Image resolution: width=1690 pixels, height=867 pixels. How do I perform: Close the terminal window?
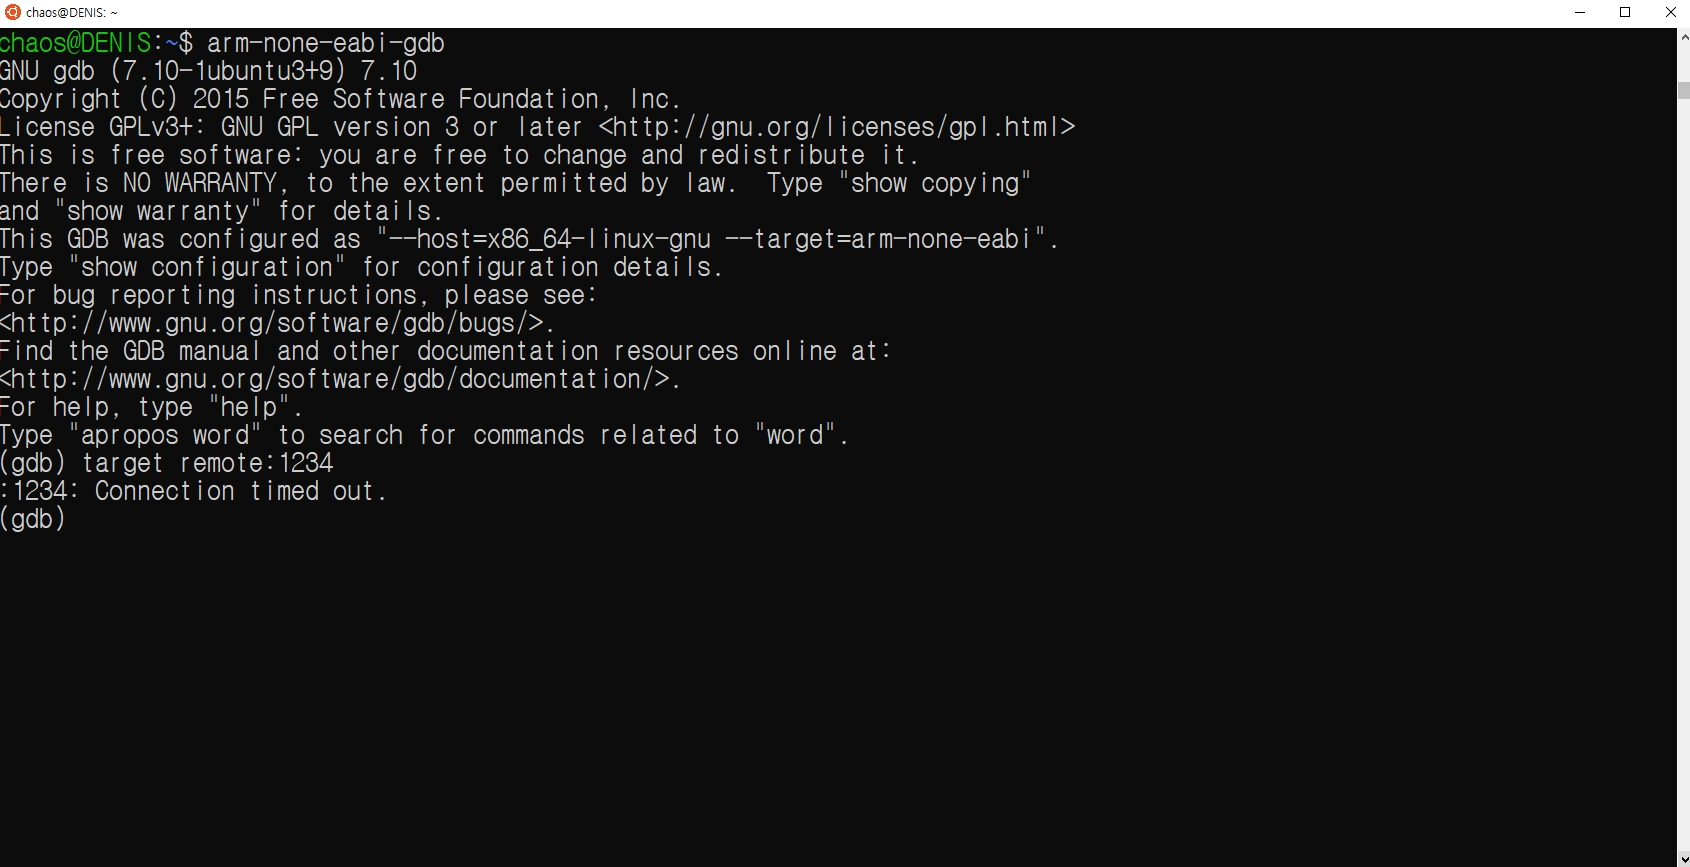[1670, 12]
